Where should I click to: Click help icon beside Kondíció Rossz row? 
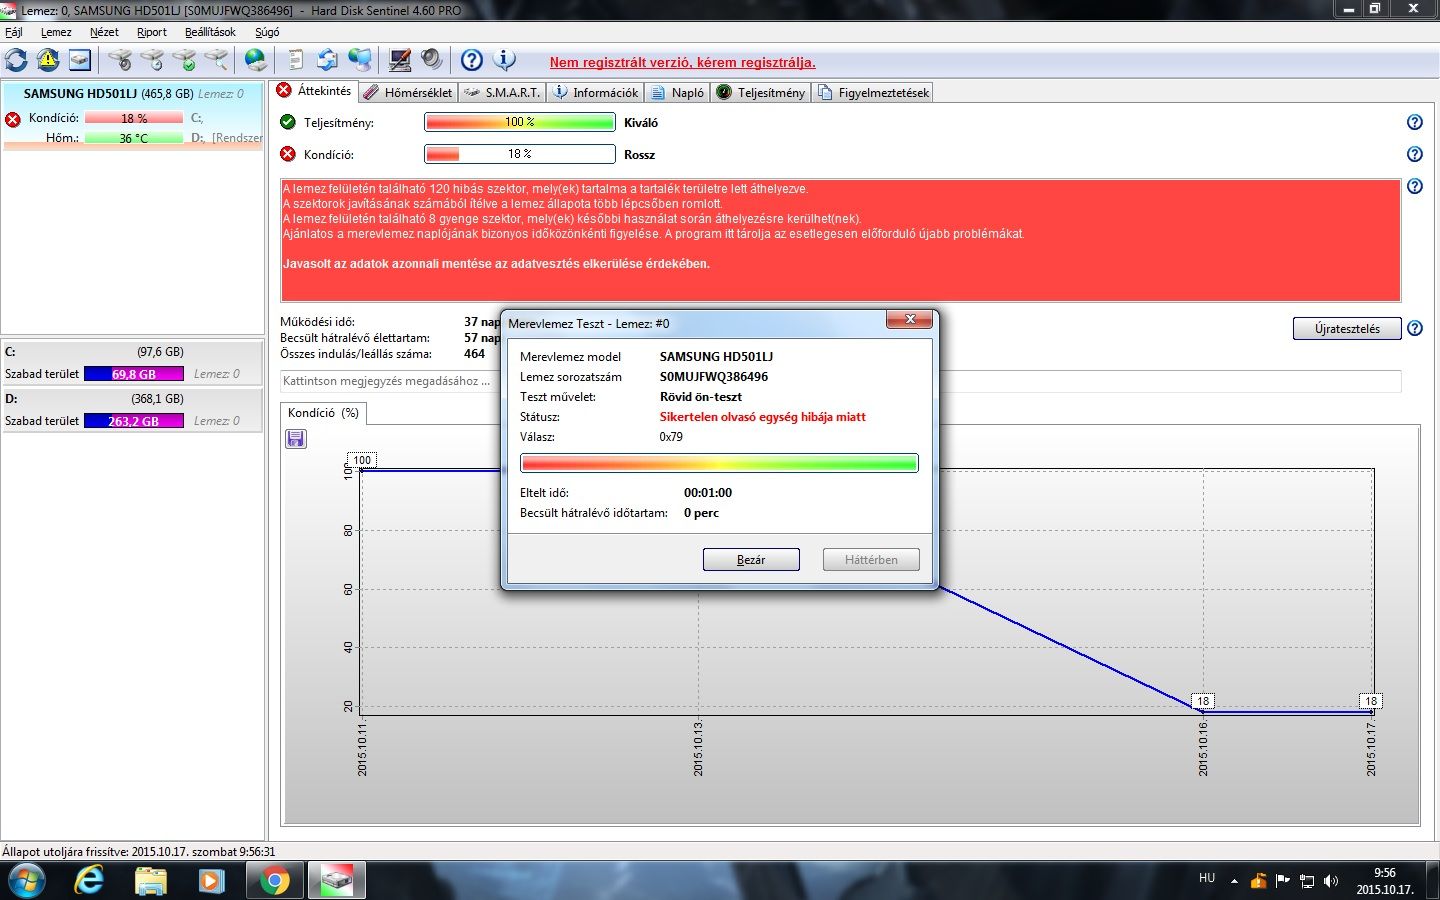[x=1415, y=154]
